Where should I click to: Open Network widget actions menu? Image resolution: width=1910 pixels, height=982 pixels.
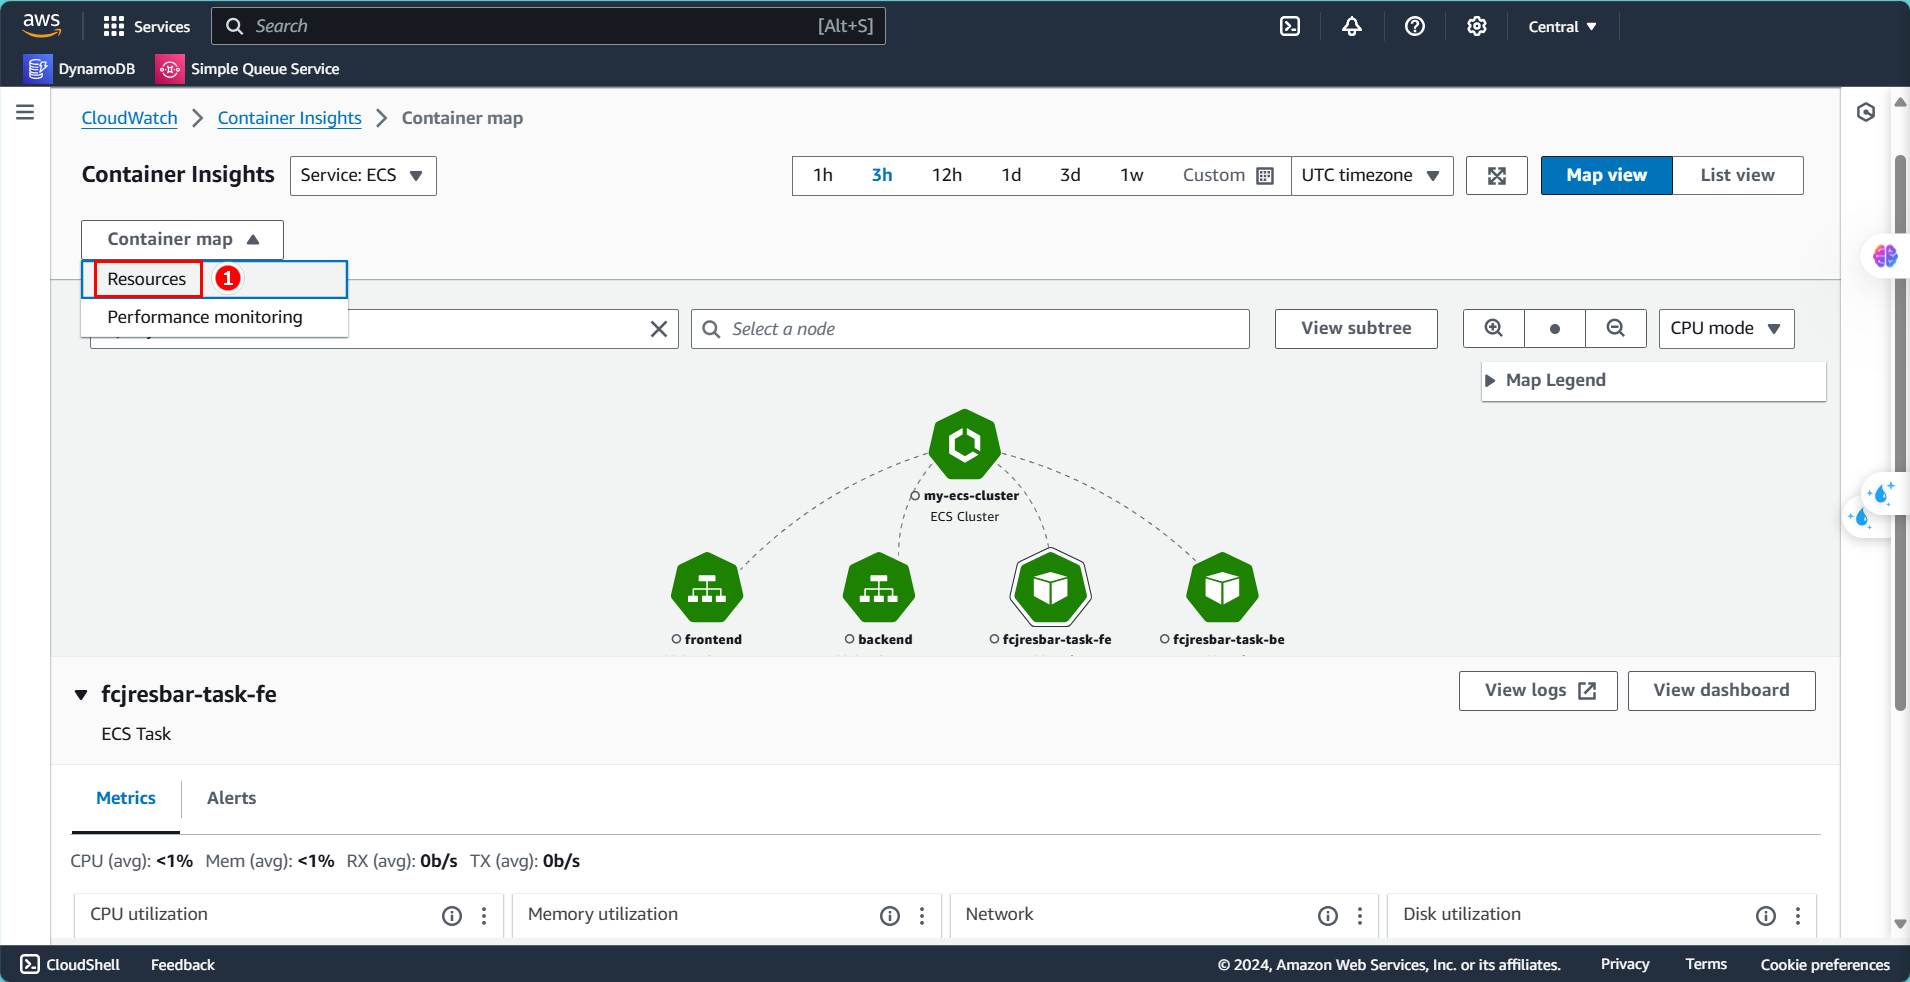(x=1360, y=915)
